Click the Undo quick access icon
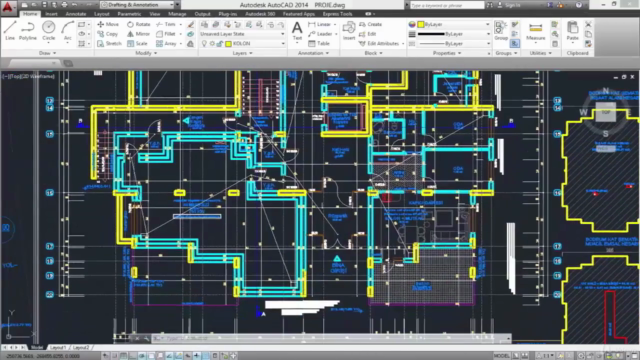Viewport: 640px width, 360px height. click(x=74, y=5)
